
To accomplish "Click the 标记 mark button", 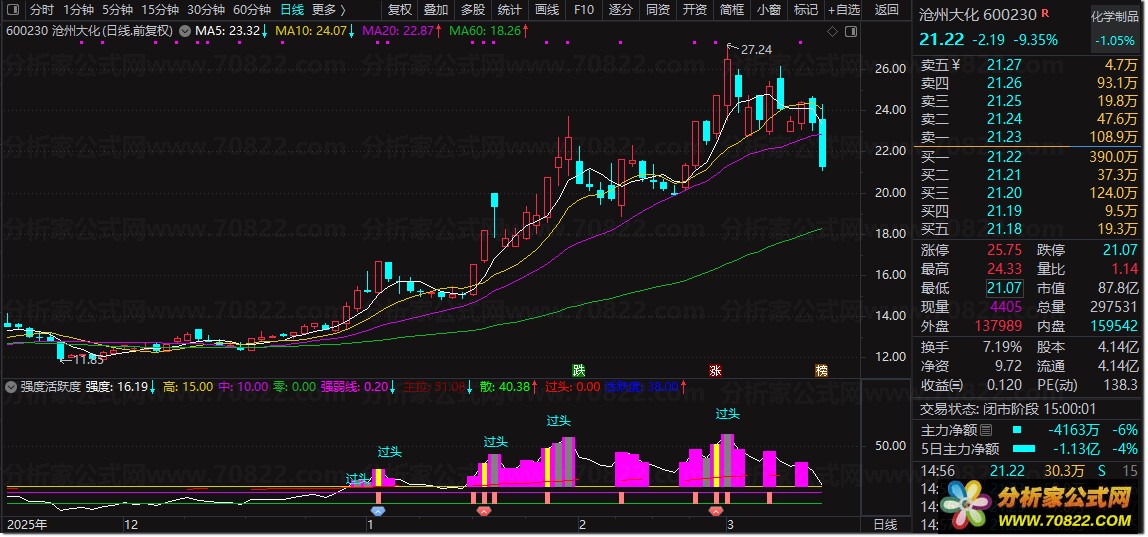I will (805, 10).
